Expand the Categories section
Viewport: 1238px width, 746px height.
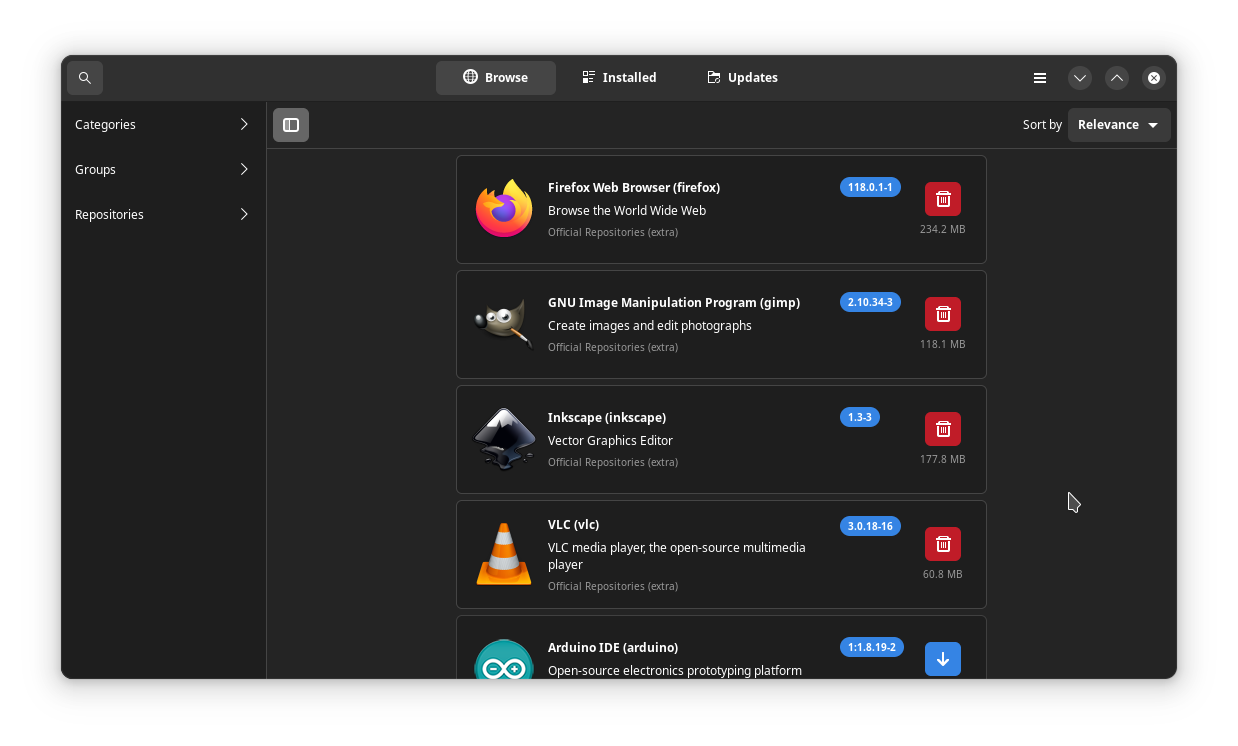click(162, 125)
